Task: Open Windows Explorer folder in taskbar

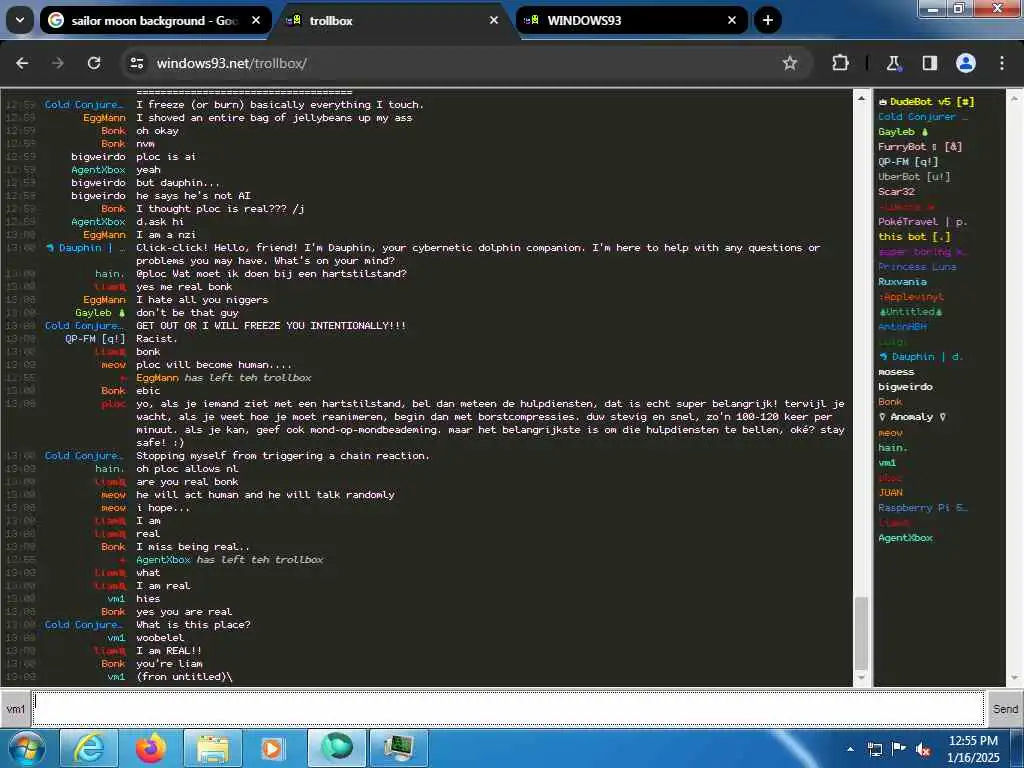Action: 213,748
